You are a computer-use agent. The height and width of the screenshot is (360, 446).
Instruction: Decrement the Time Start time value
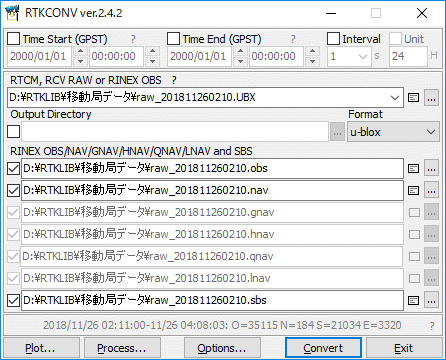click(152, 61)
